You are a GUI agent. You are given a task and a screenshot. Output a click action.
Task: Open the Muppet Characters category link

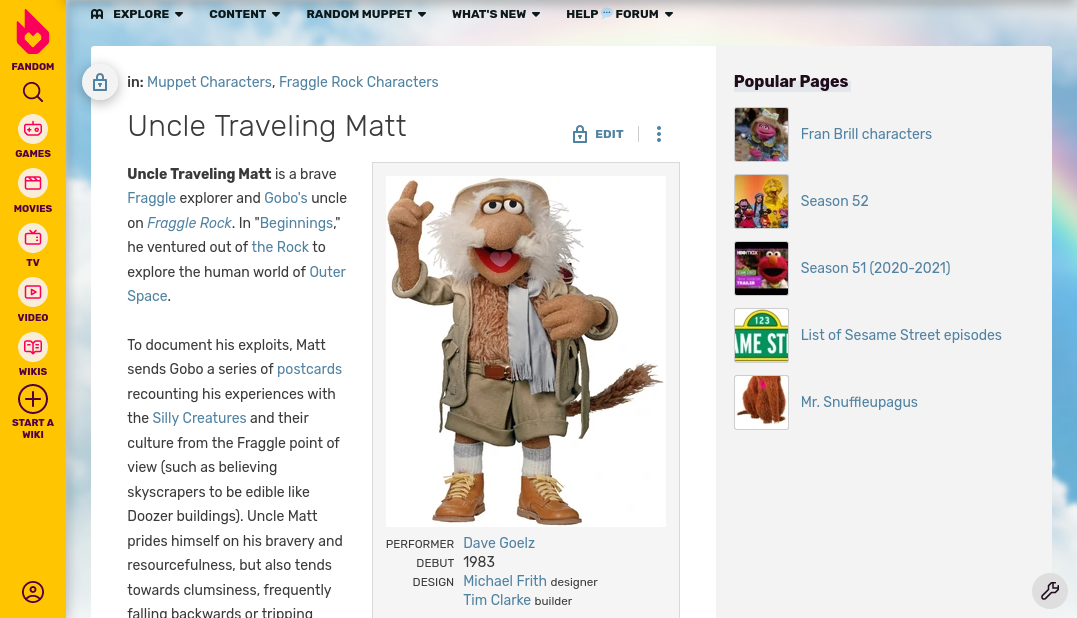point(209,82)
